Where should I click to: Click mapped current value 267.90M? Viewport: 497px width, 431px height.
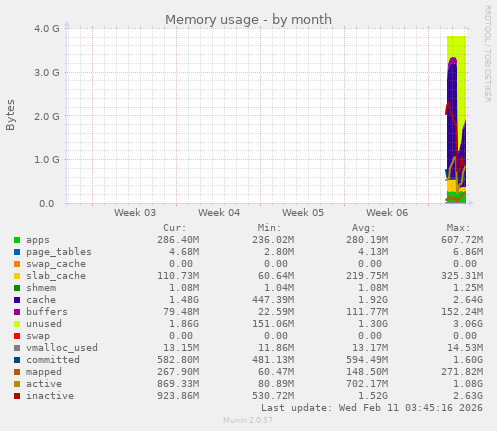[x=178, y=372]
